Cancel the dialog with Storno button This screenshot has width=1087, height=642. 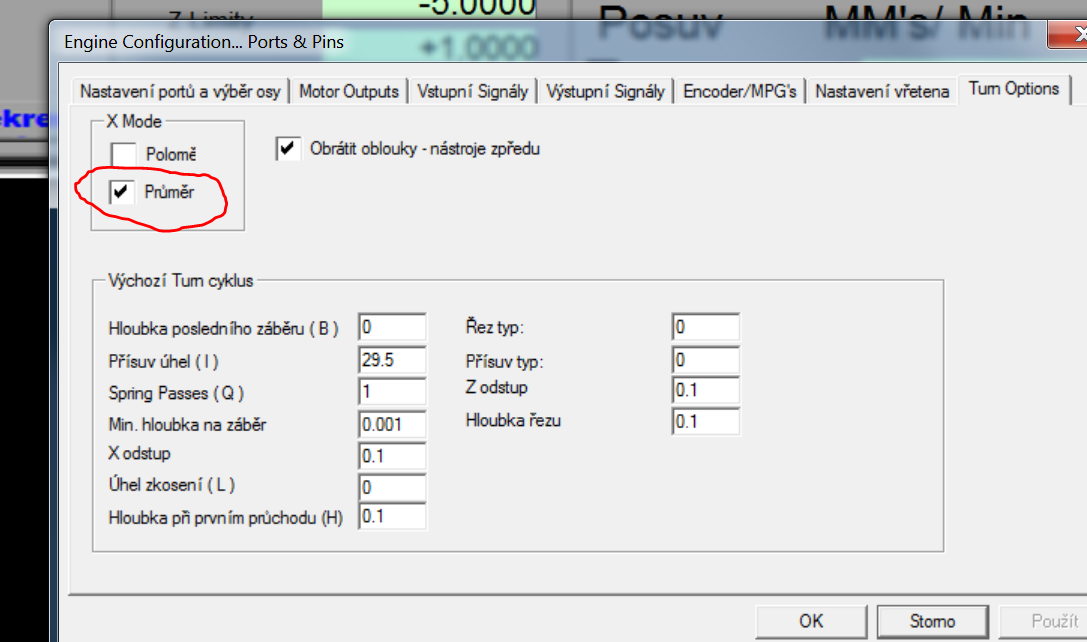tap(932, 621)
